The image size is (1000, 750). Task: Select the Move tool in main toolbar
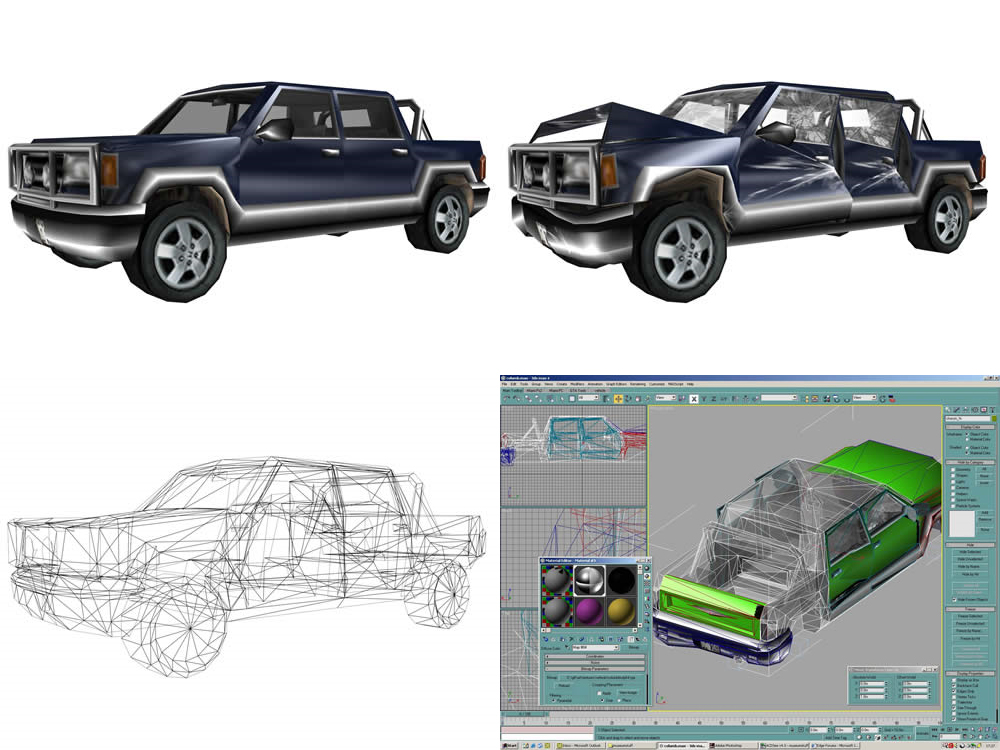[618, 399]
